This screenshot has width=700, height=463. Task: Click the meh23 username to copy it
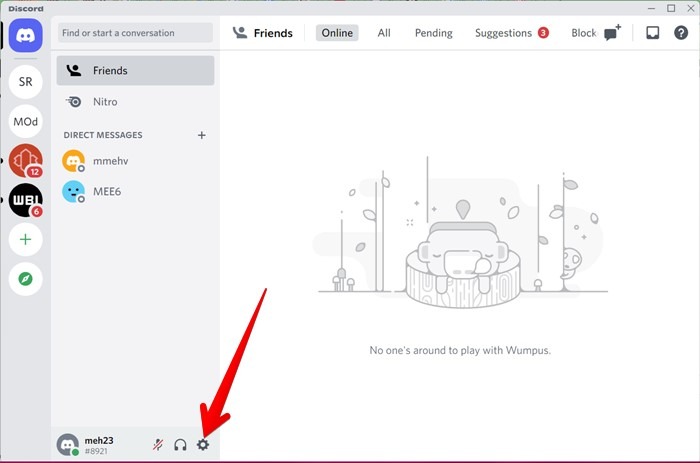click(99, 440)
